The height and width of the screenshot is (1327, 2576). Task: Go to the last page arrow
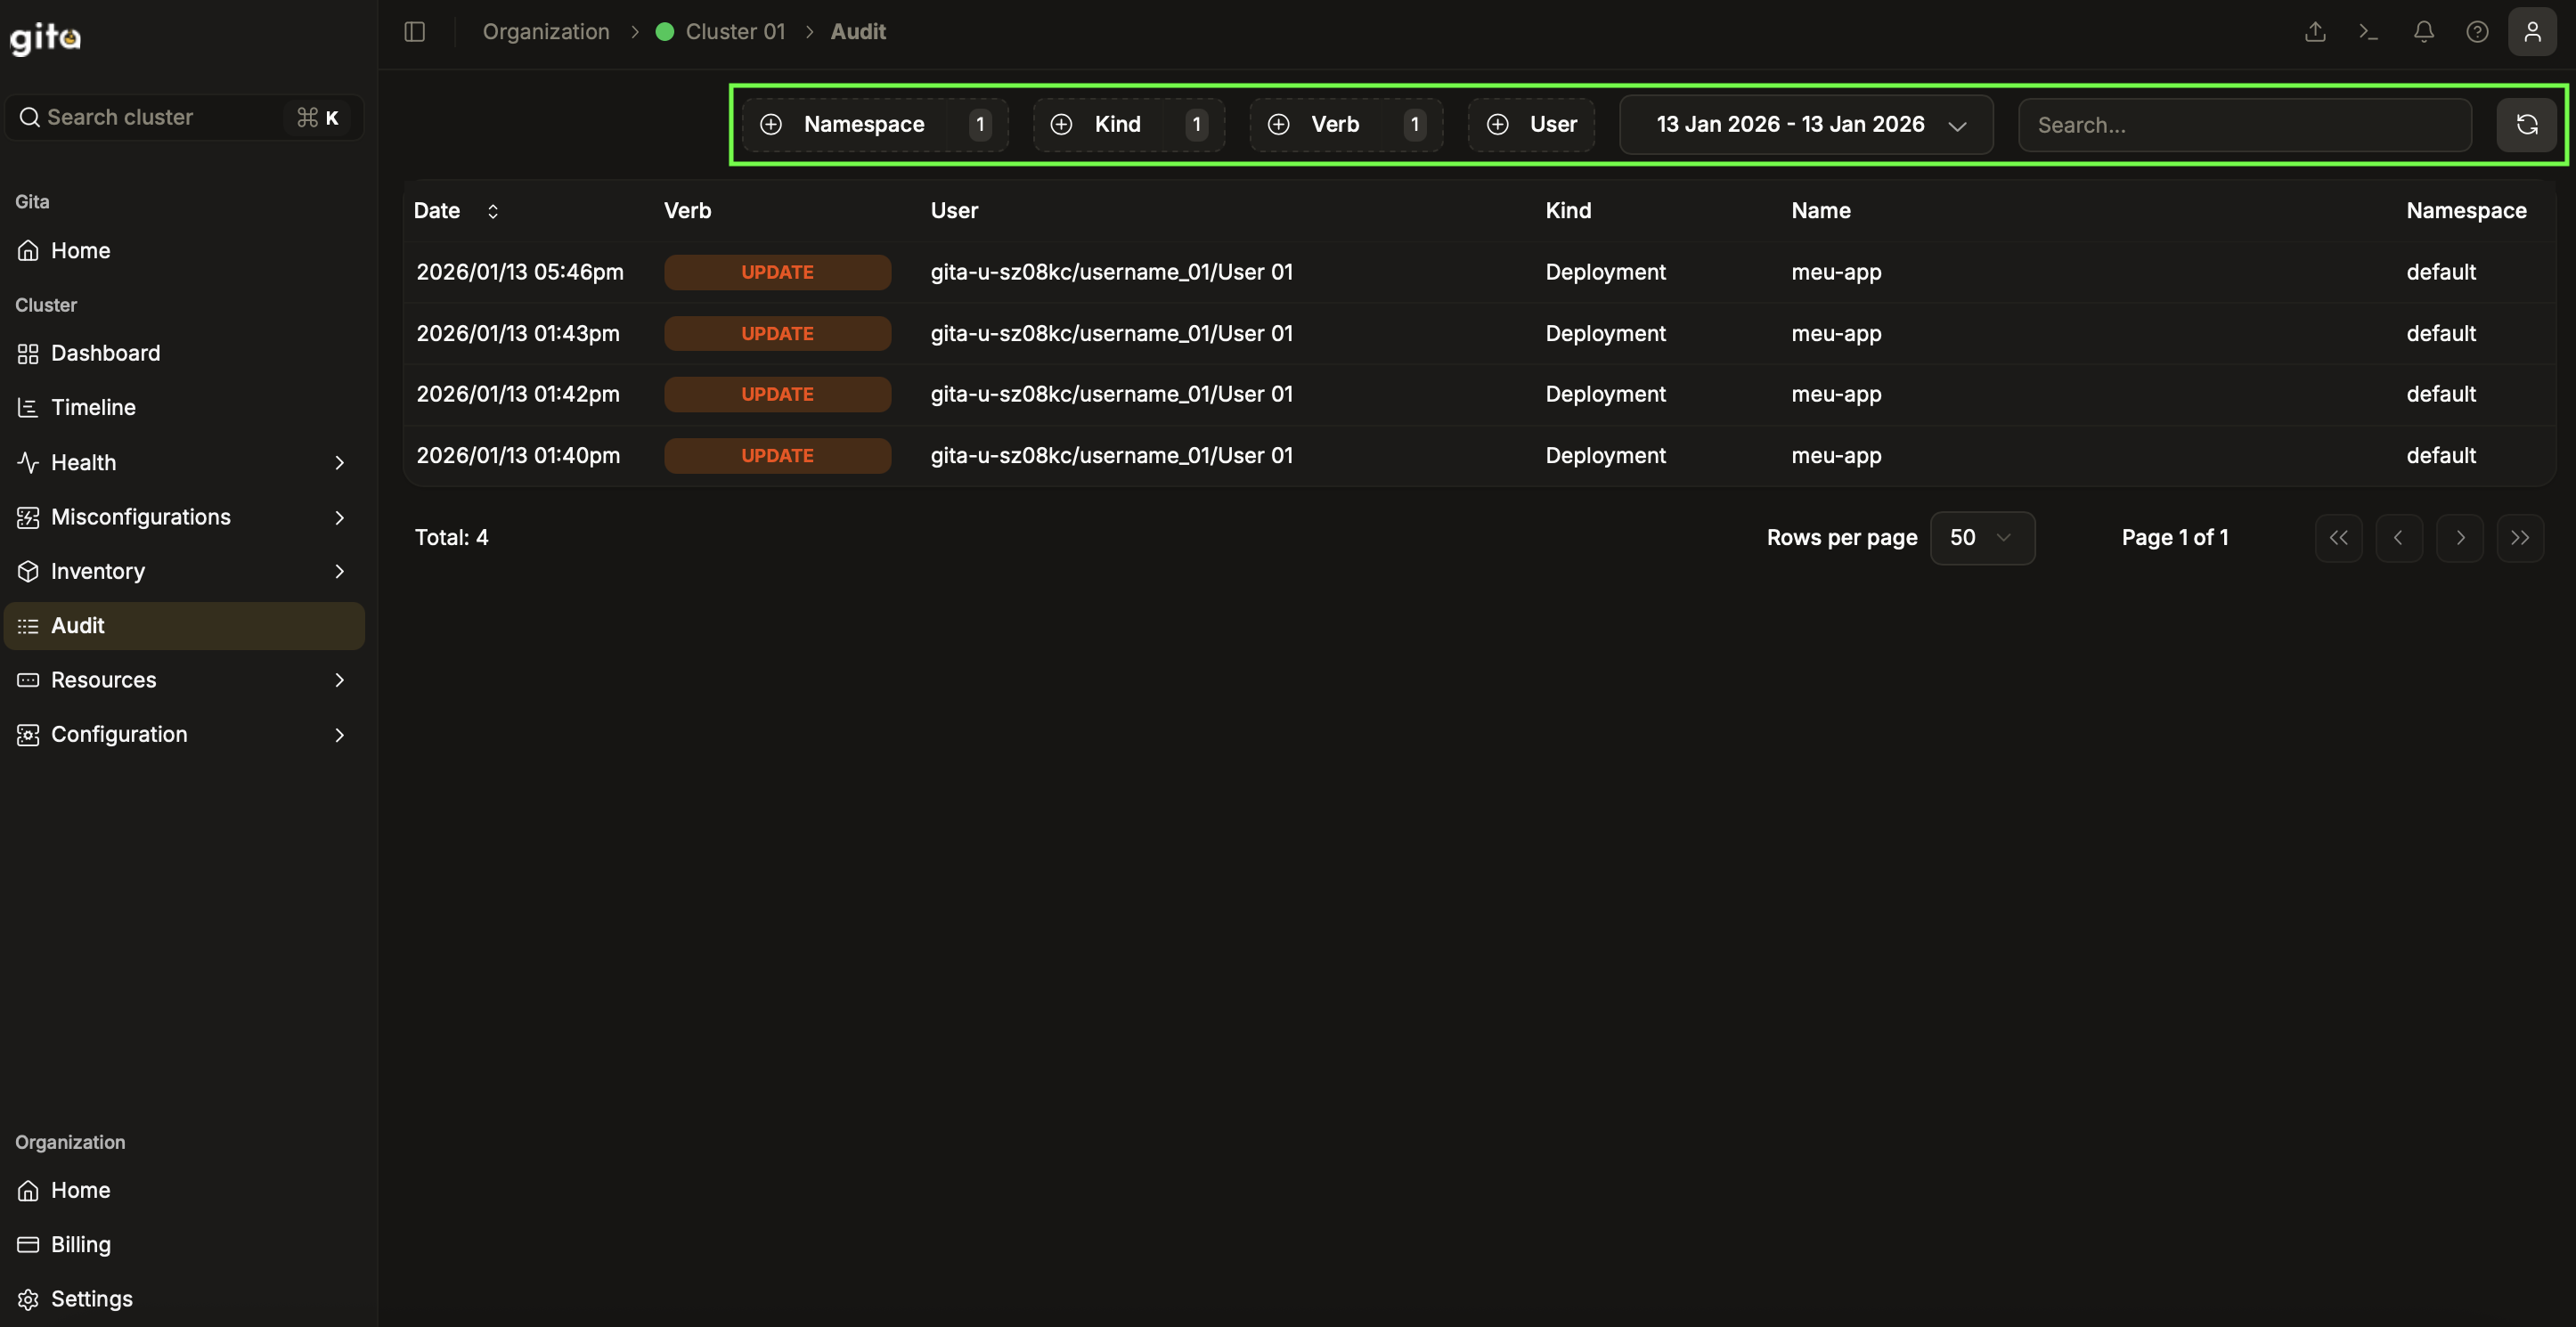click(2520, 538)
